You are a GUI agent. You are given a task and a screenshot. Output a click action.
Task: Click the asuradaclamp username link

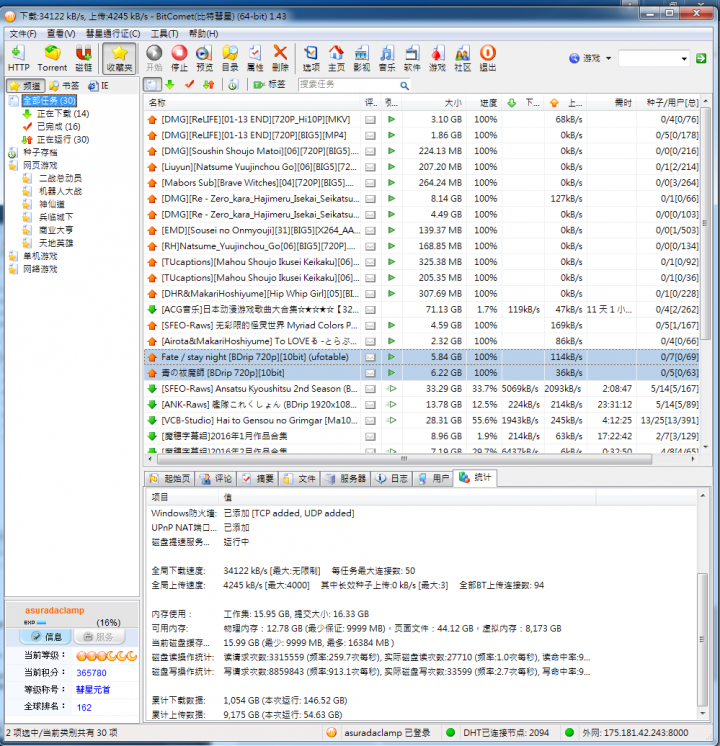(55, 610)
